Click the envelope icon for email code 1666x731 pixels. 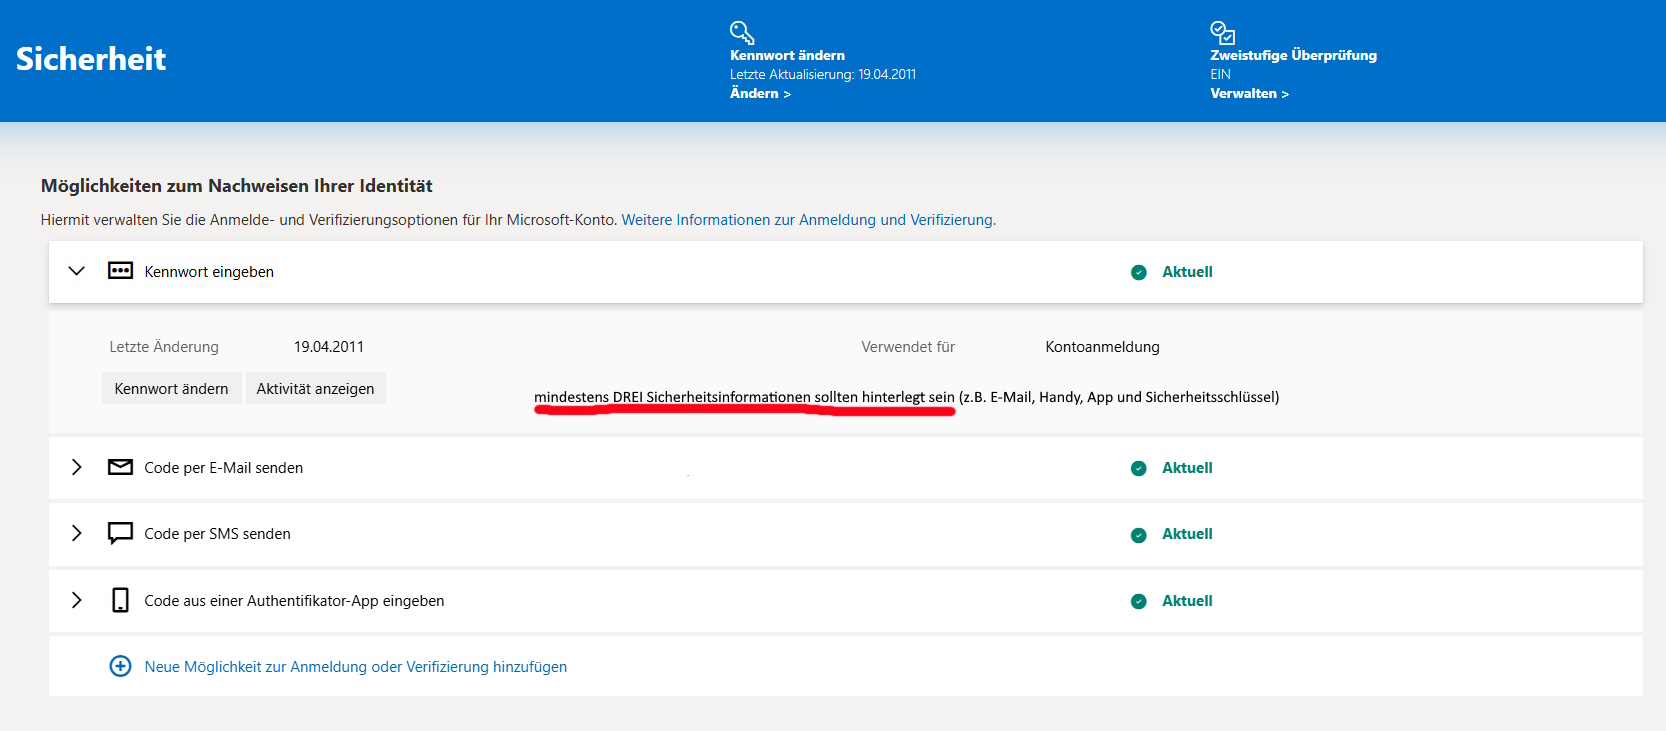pos(120,467)
